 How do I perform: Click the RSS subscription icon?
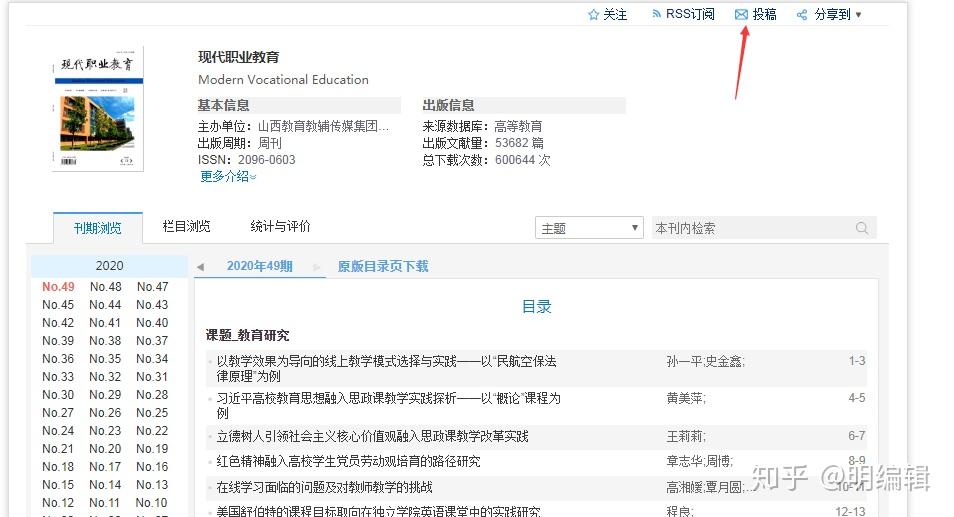point(656,14)
